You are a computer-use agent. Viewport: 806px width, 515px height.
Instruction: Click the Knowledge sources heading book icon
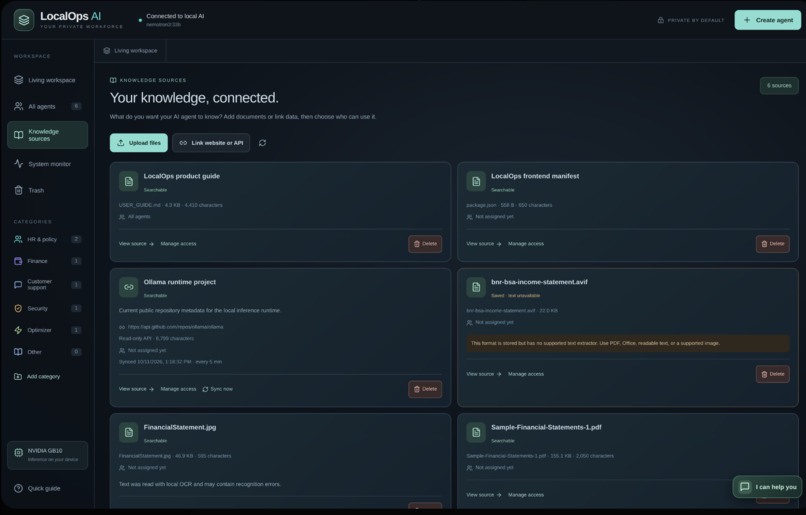pyautogui.click(x=113, y=80)
